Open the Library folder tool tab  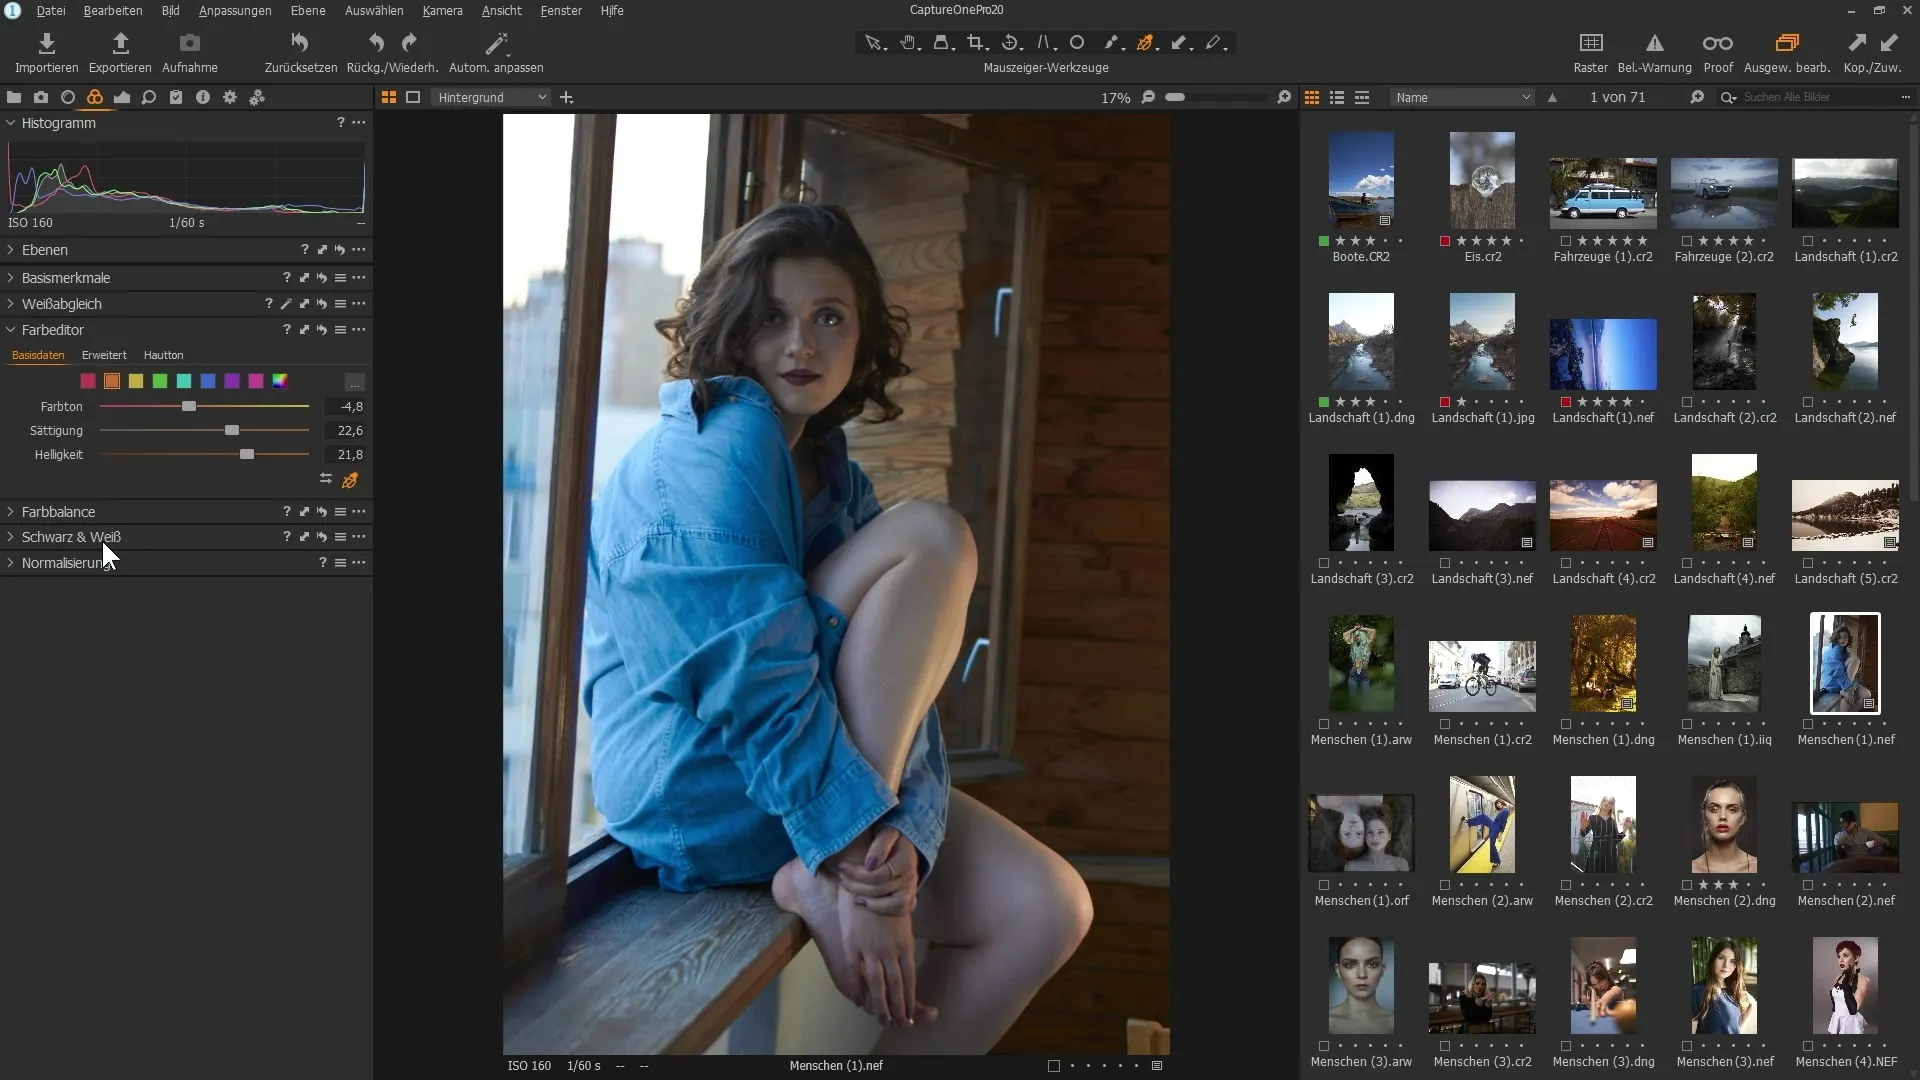tap(14, 97)
